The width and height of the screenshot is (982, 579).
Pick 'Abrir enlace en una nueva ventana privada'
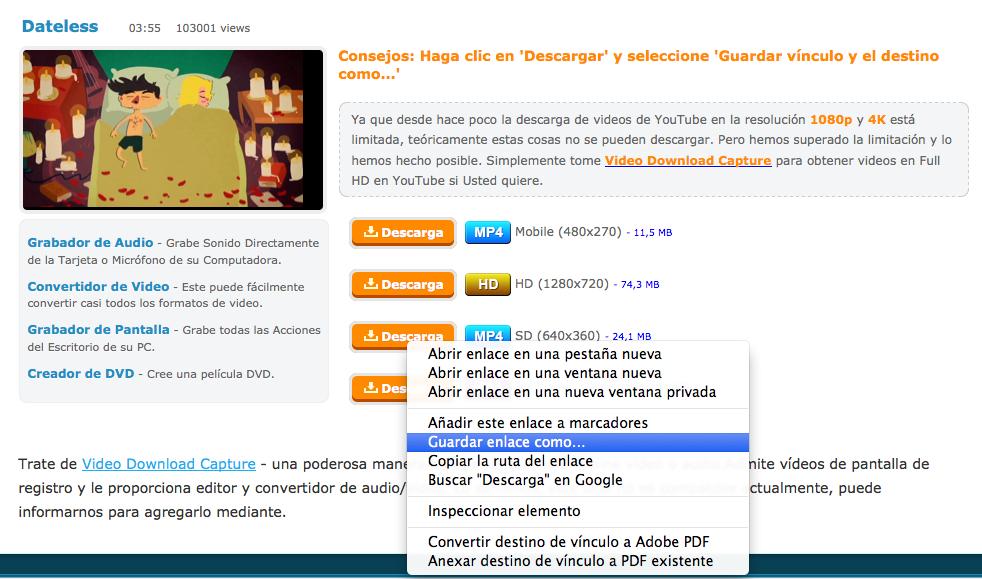tap(571, 392)
